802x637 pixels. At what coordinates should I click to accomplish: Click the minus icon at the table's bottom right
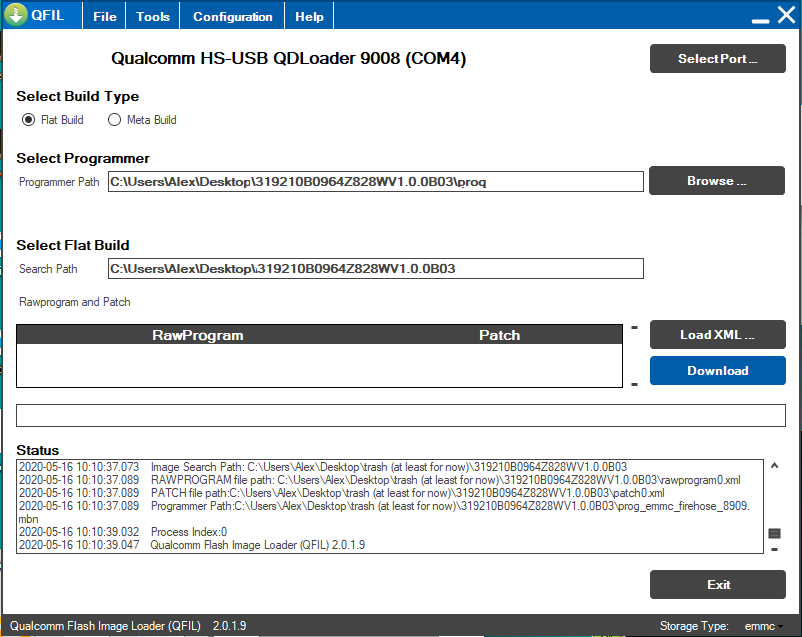point(634,383)
